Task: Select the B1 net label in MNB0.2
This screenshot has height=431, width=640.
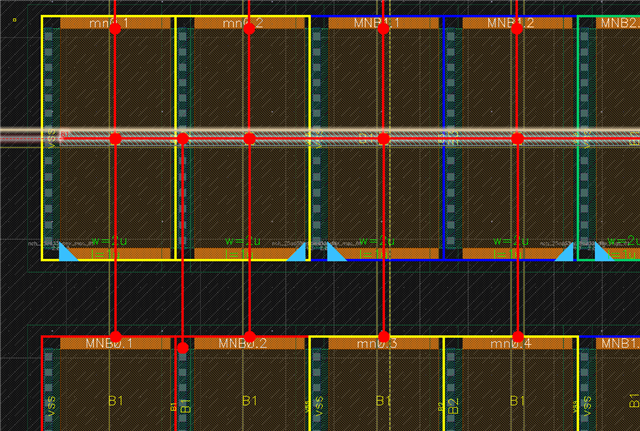Action: click(249, 400)
